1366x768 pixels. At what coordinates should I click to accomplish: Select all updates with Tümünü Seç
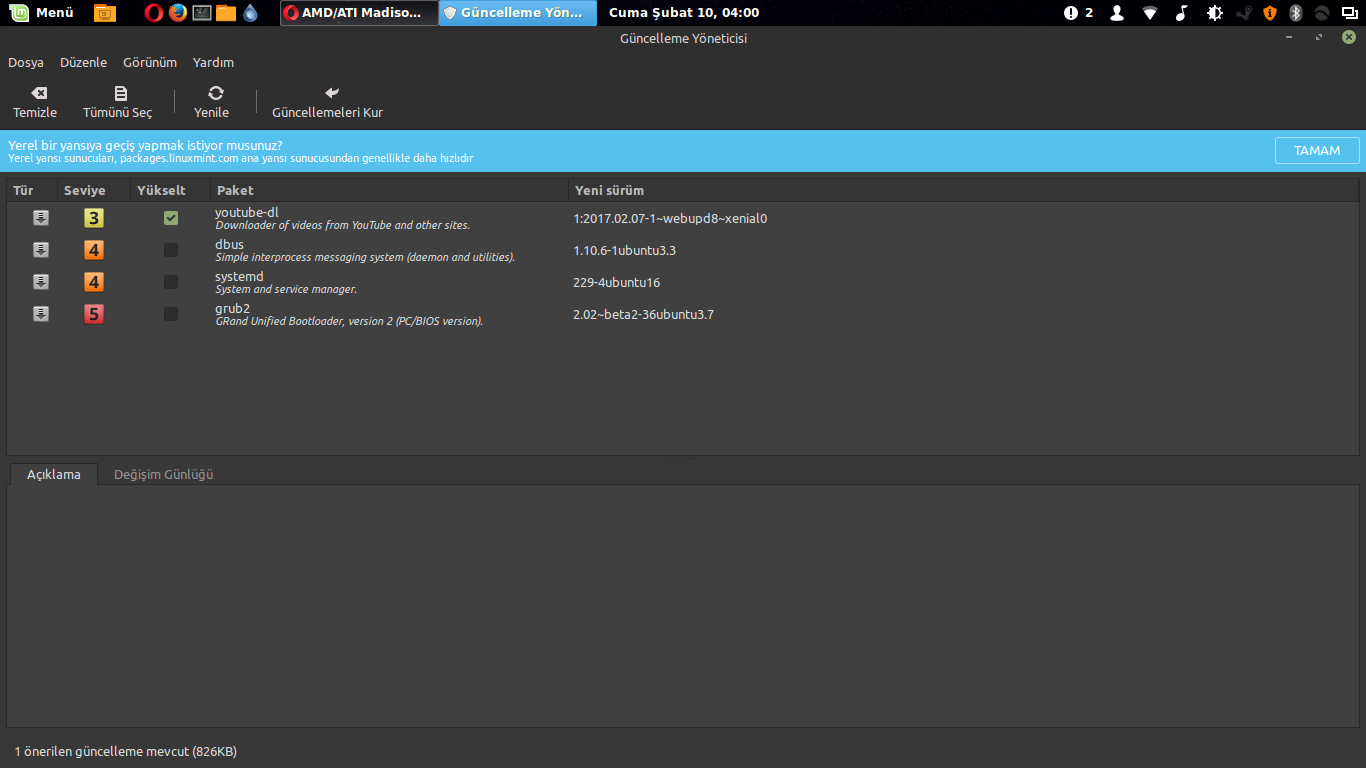tap(118, 102)
